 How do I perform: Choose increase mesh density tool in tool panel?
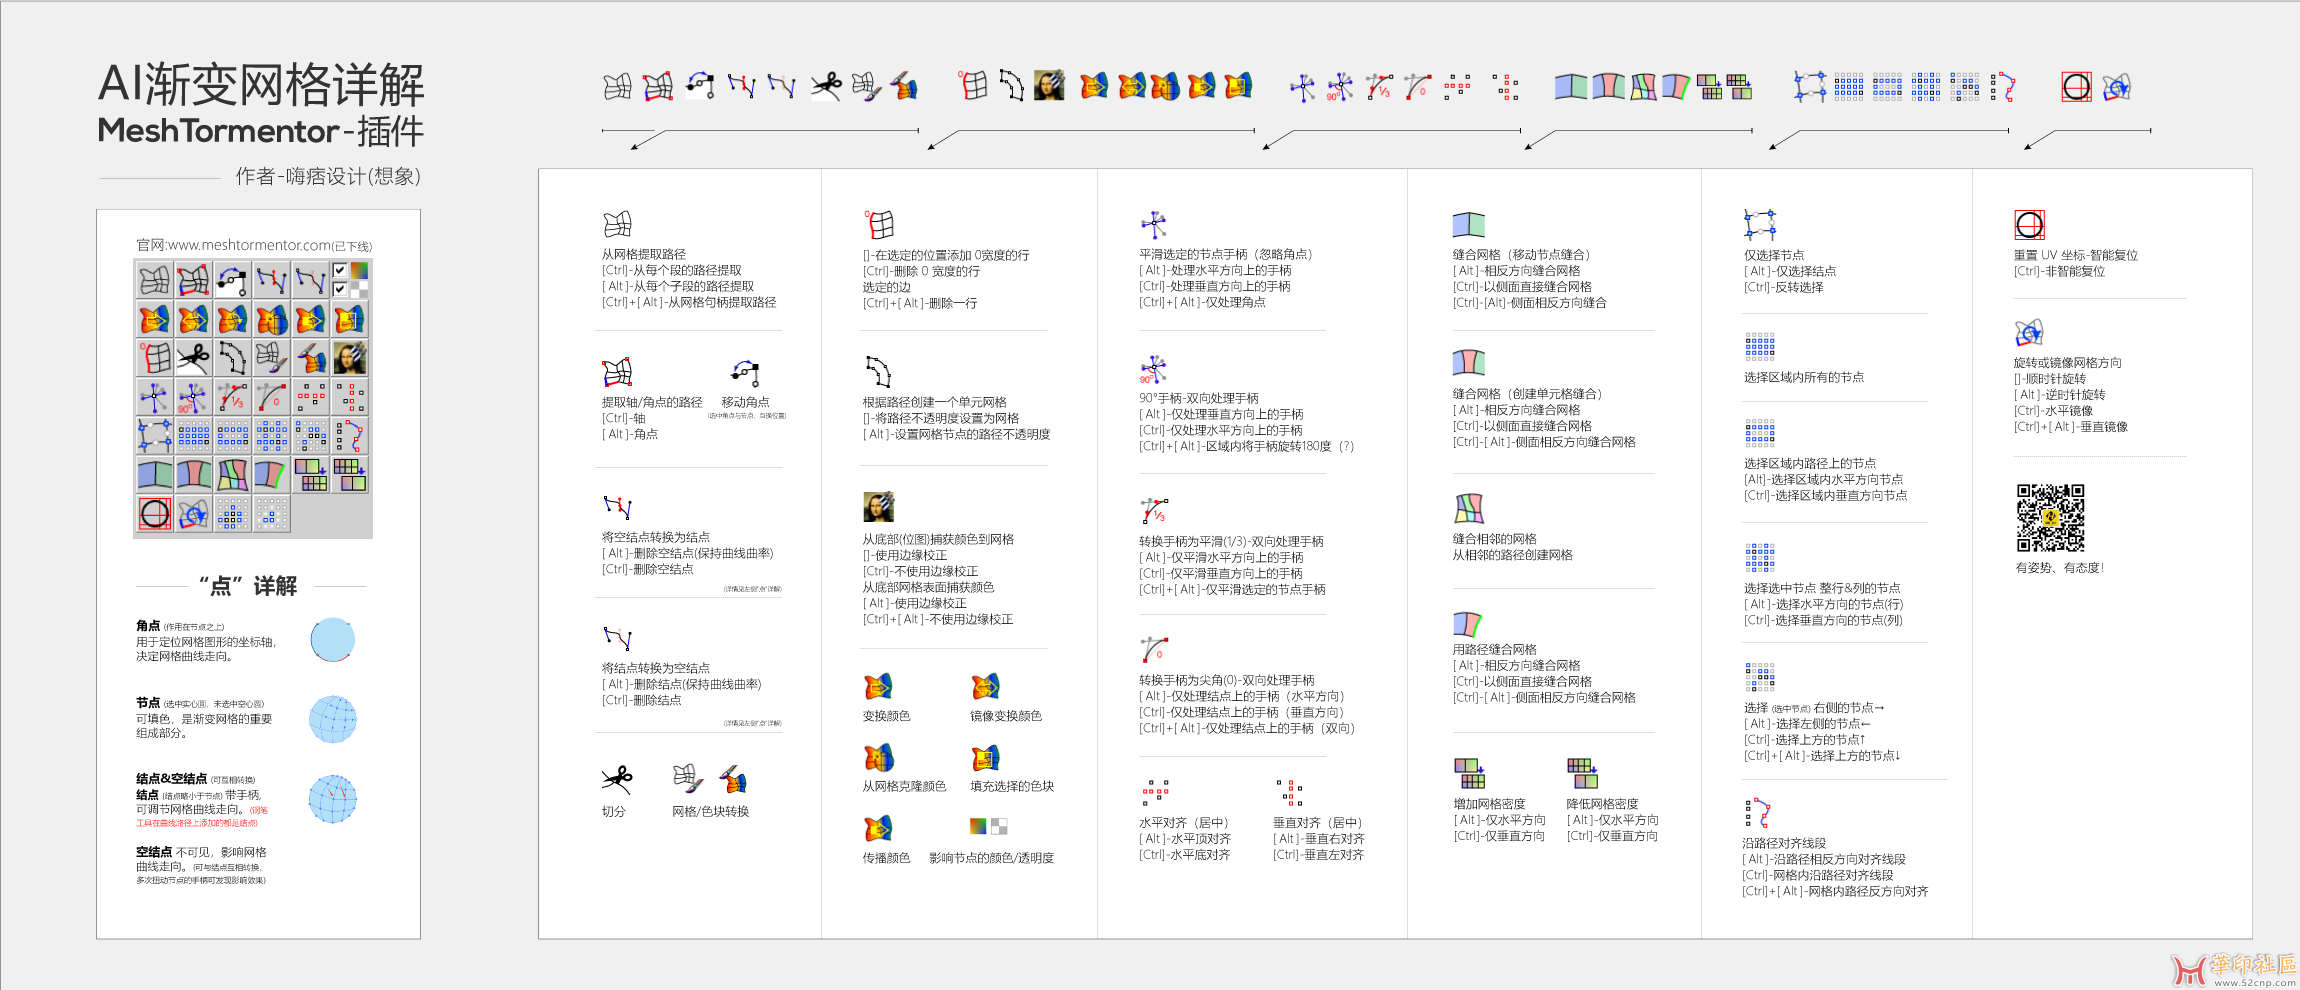(310, 475)
